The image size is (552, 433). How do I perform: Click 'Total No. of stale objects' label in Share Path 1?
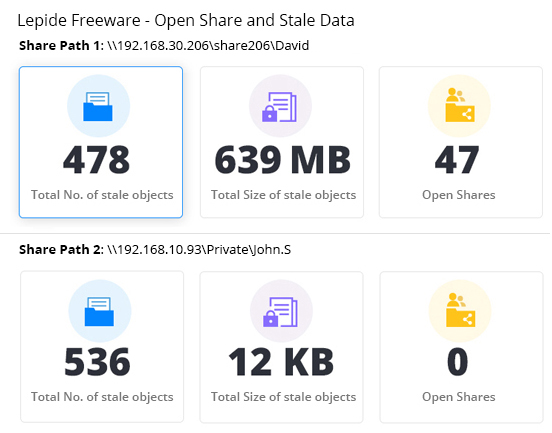click(102, 195)
